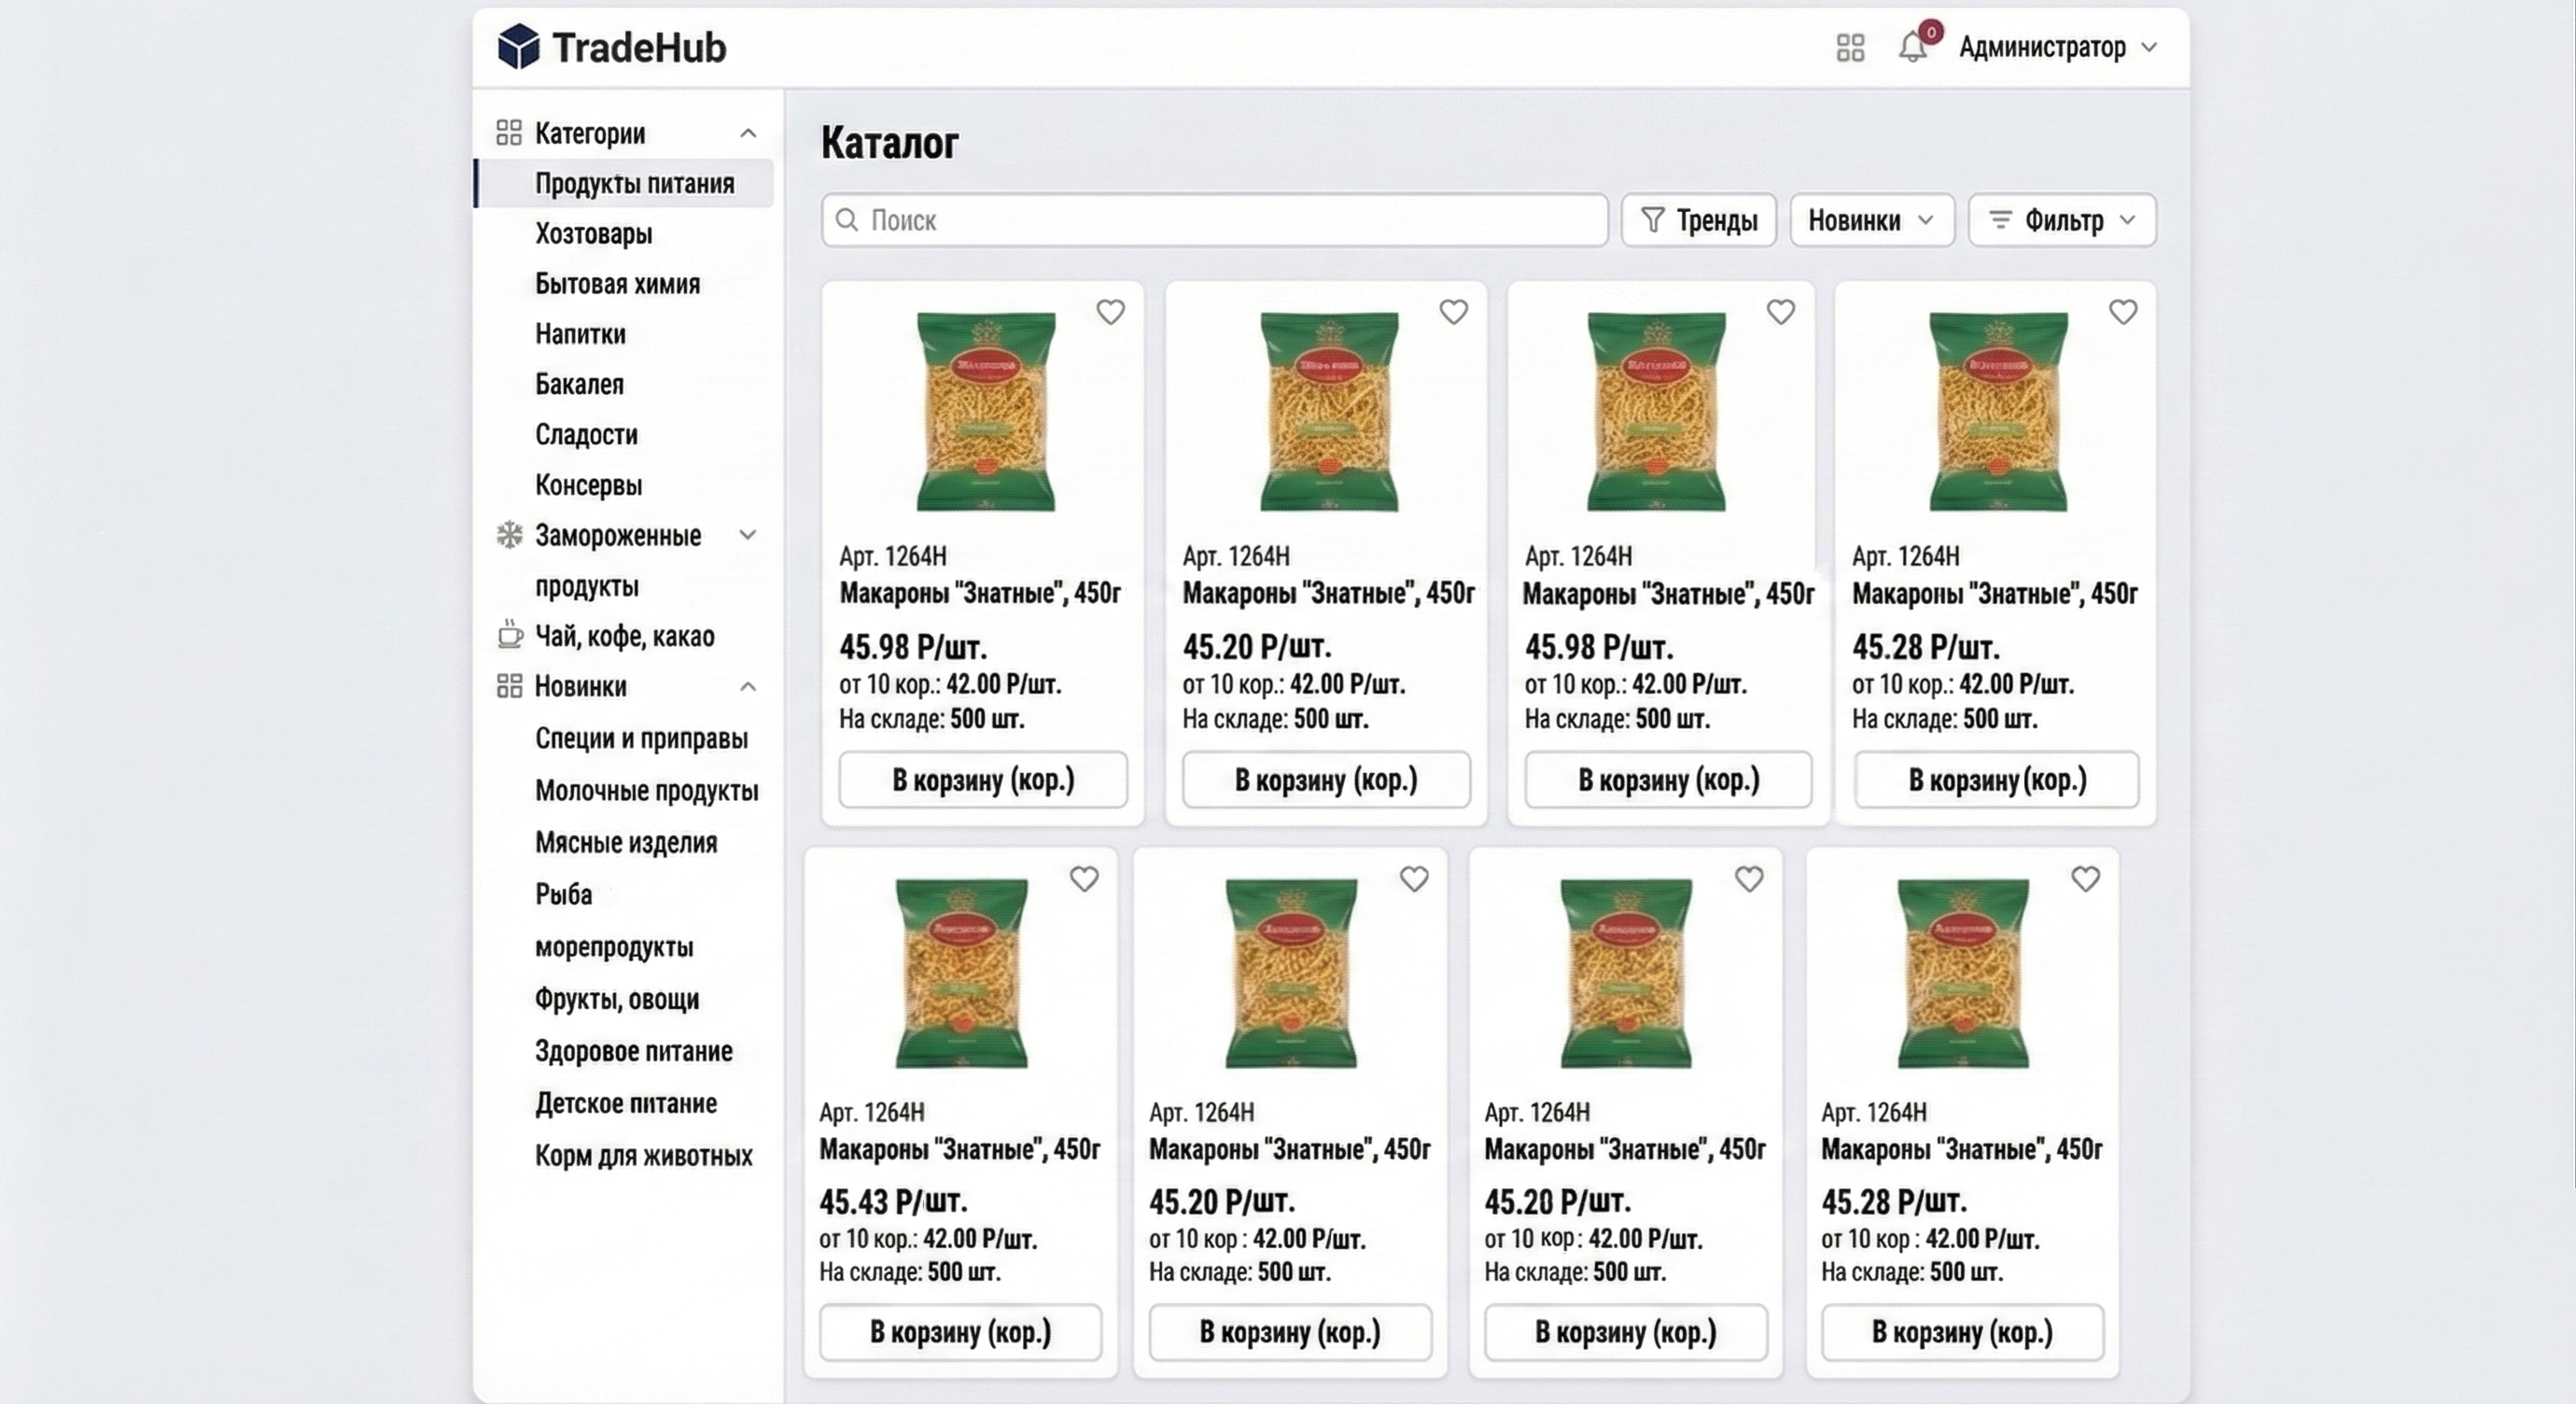Click the cup icon next to Чай, кофе, какао
The image size is (2576, 1404).
(x=509, y=635)
